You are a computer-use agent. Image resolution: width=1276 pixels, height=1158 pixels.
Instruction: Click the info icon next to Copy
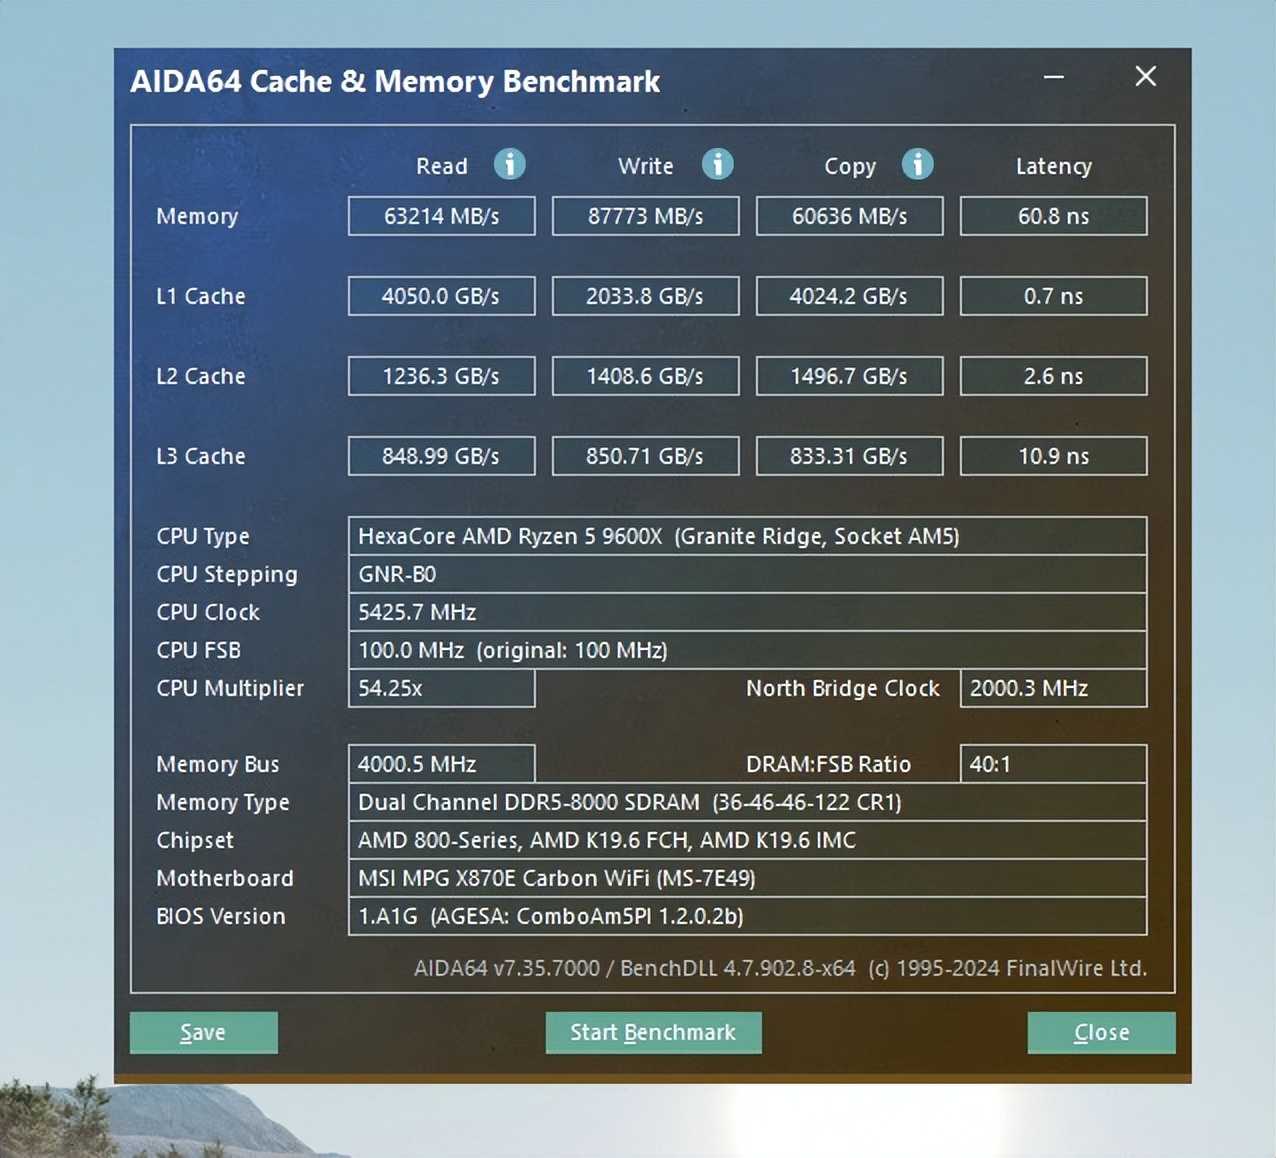[x=918, y=164]
